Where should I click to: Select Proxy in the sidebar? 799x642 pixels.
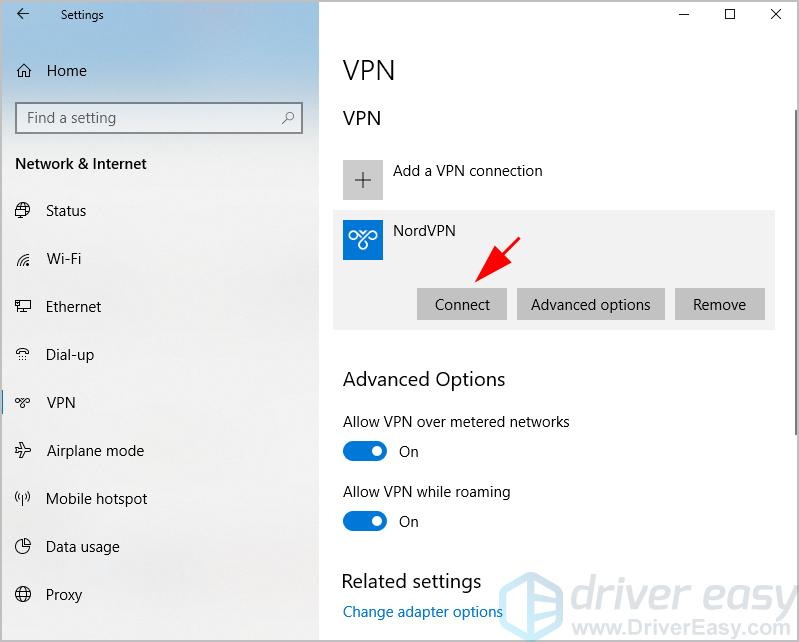tap(64, 595)
